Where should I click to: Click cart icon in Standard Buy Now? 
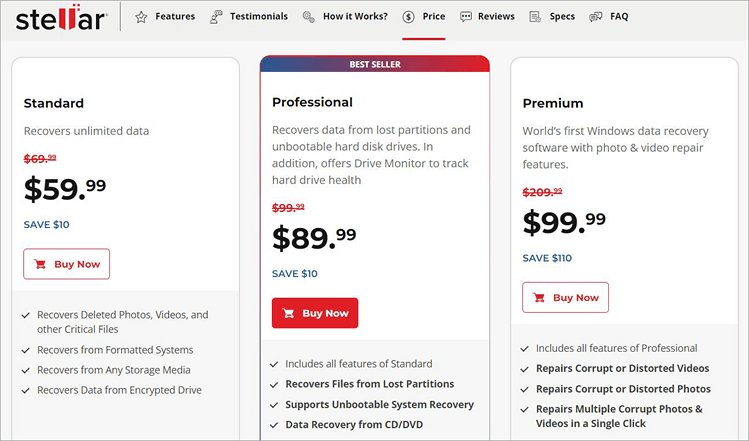[40, 264]
